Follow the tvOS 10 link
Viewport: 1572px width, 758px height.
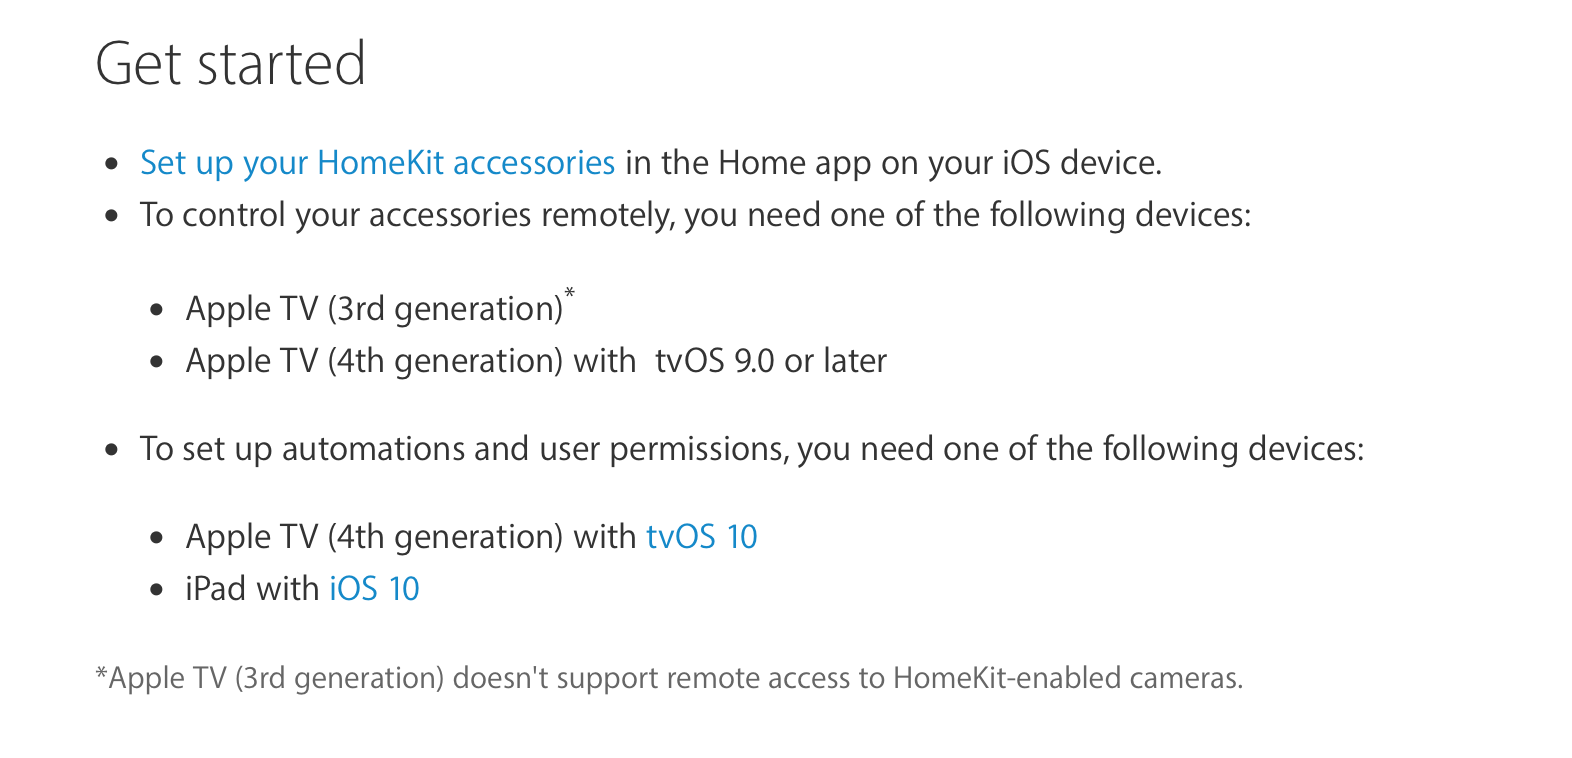click(x=701, y=537)
